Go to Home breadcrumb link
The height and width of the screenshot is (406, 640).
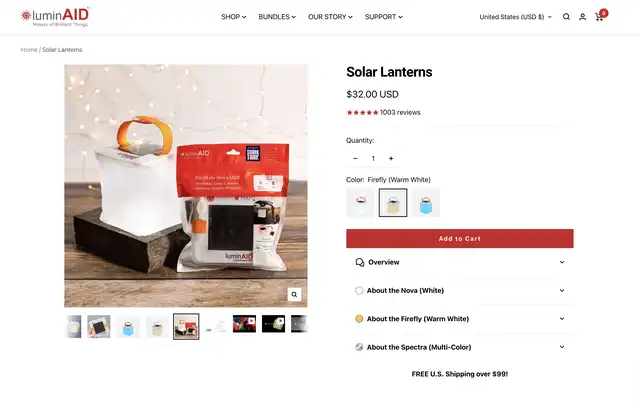click(29, 50)
